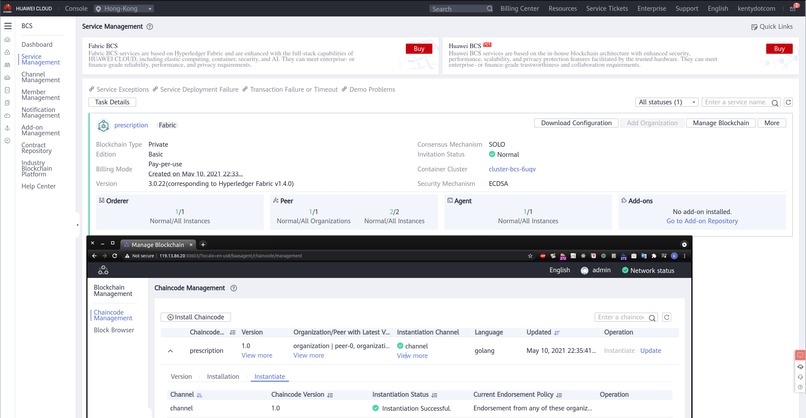Select Instantiate tab under prescription chaincode

click(x=270, y=377)
